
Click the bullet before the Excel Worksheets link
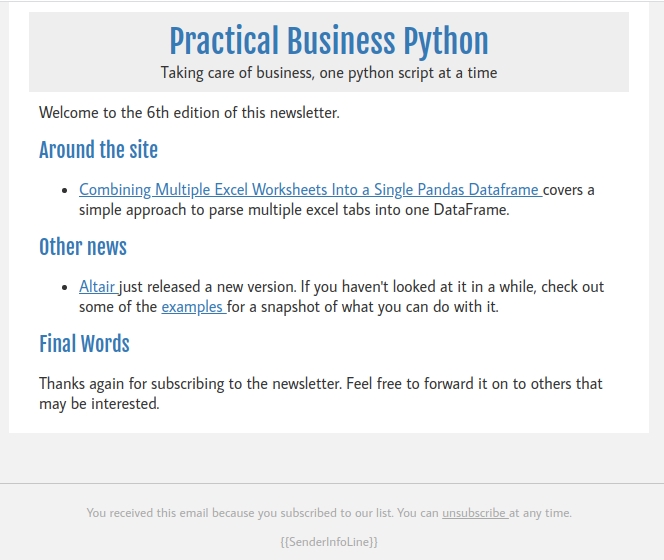pos(65,190)
